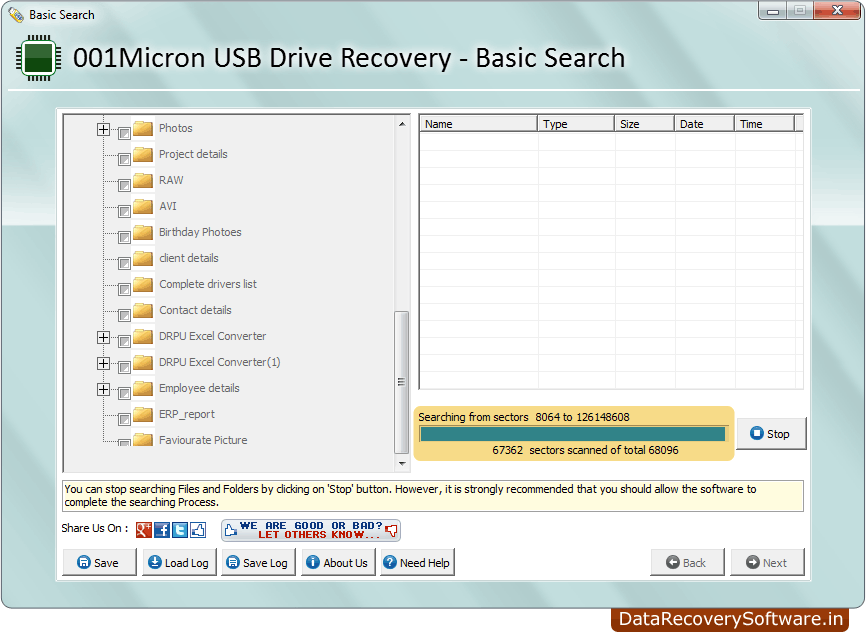Click the Save Log button

[258, 562]
